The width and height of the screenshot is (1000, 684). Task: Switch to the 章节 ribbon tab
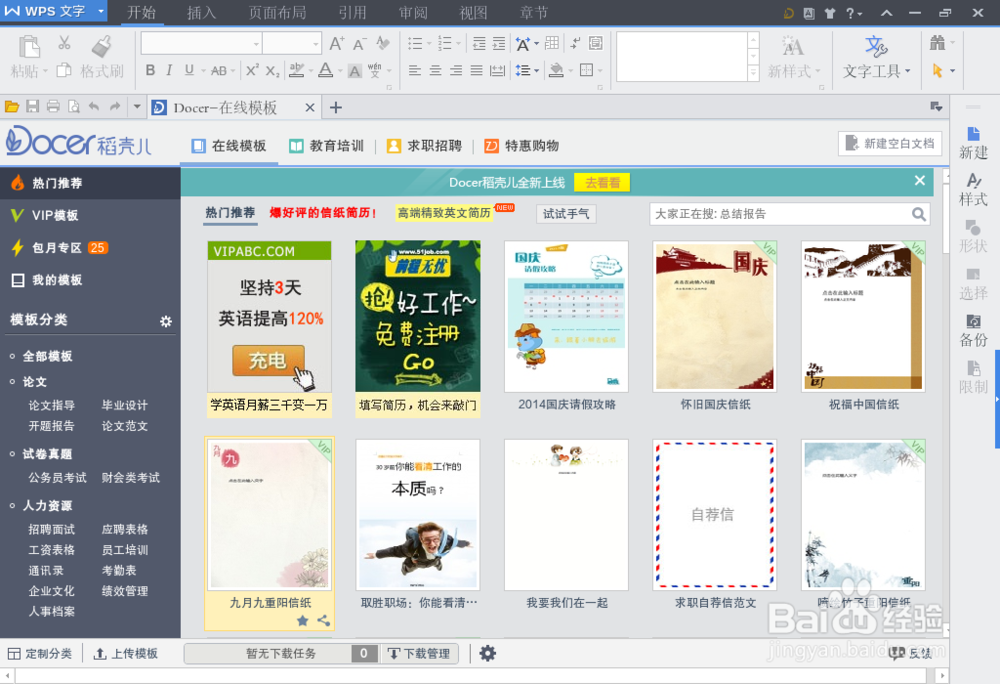tap(534, 13)
